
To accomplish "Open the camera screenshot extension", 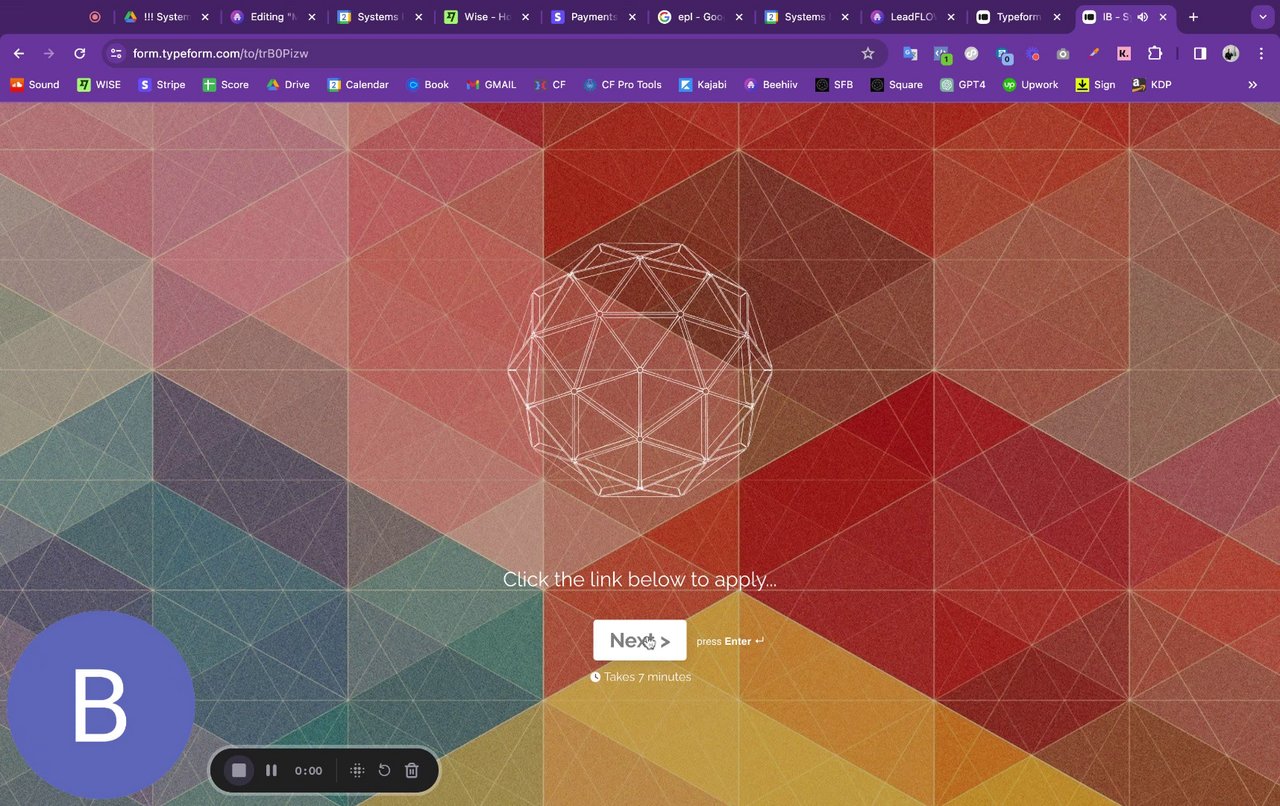I will [x=1063, y=53].
